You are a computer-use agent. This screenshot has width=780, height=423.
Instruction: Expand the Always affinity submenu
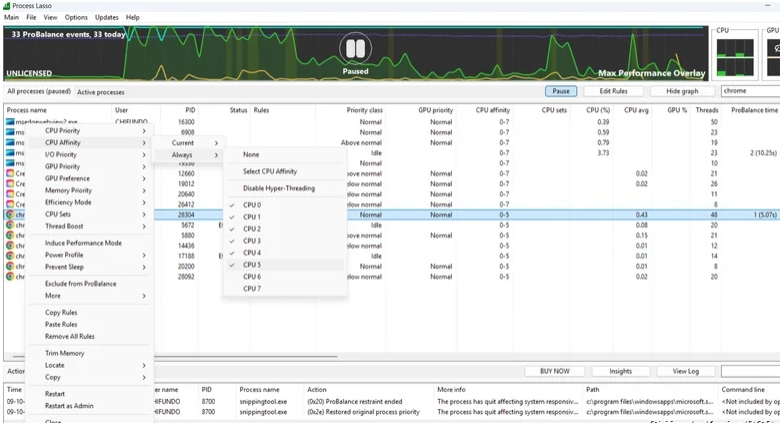188,155
